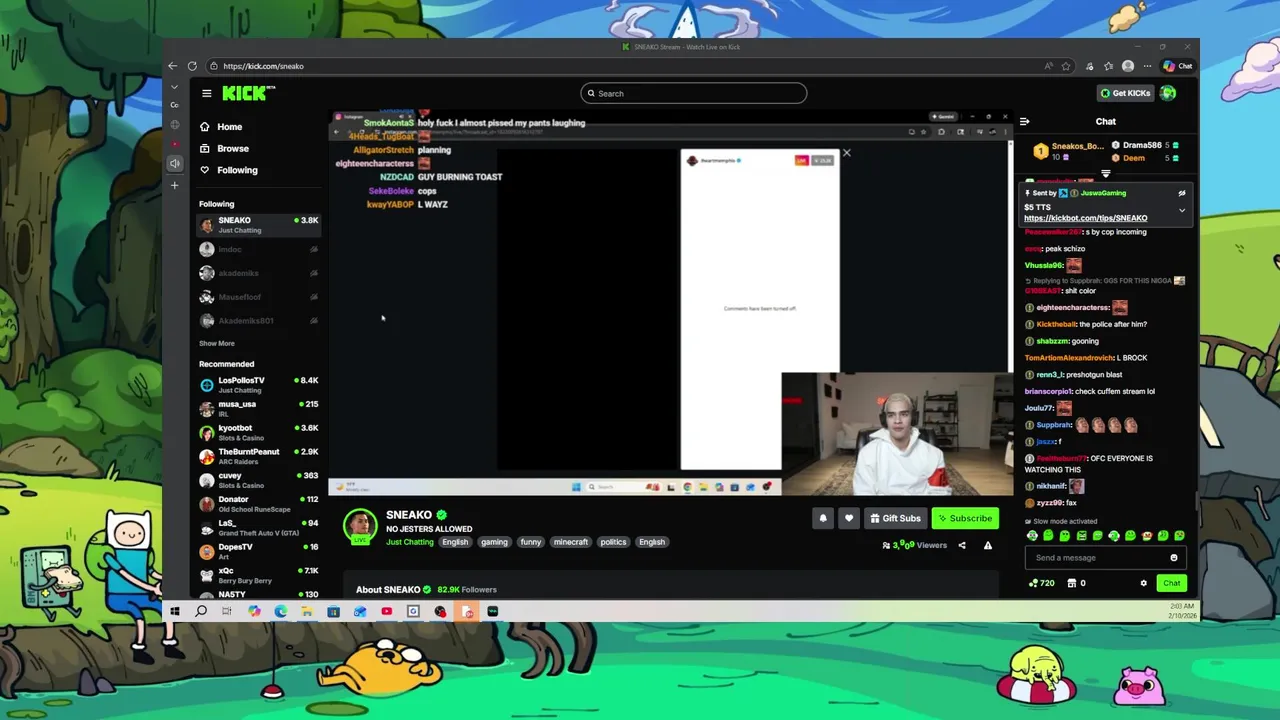1280x720 pixels.
Task: Open the kickbot.com tips link in the pinned message
Action: click(x=1085, y=218)
